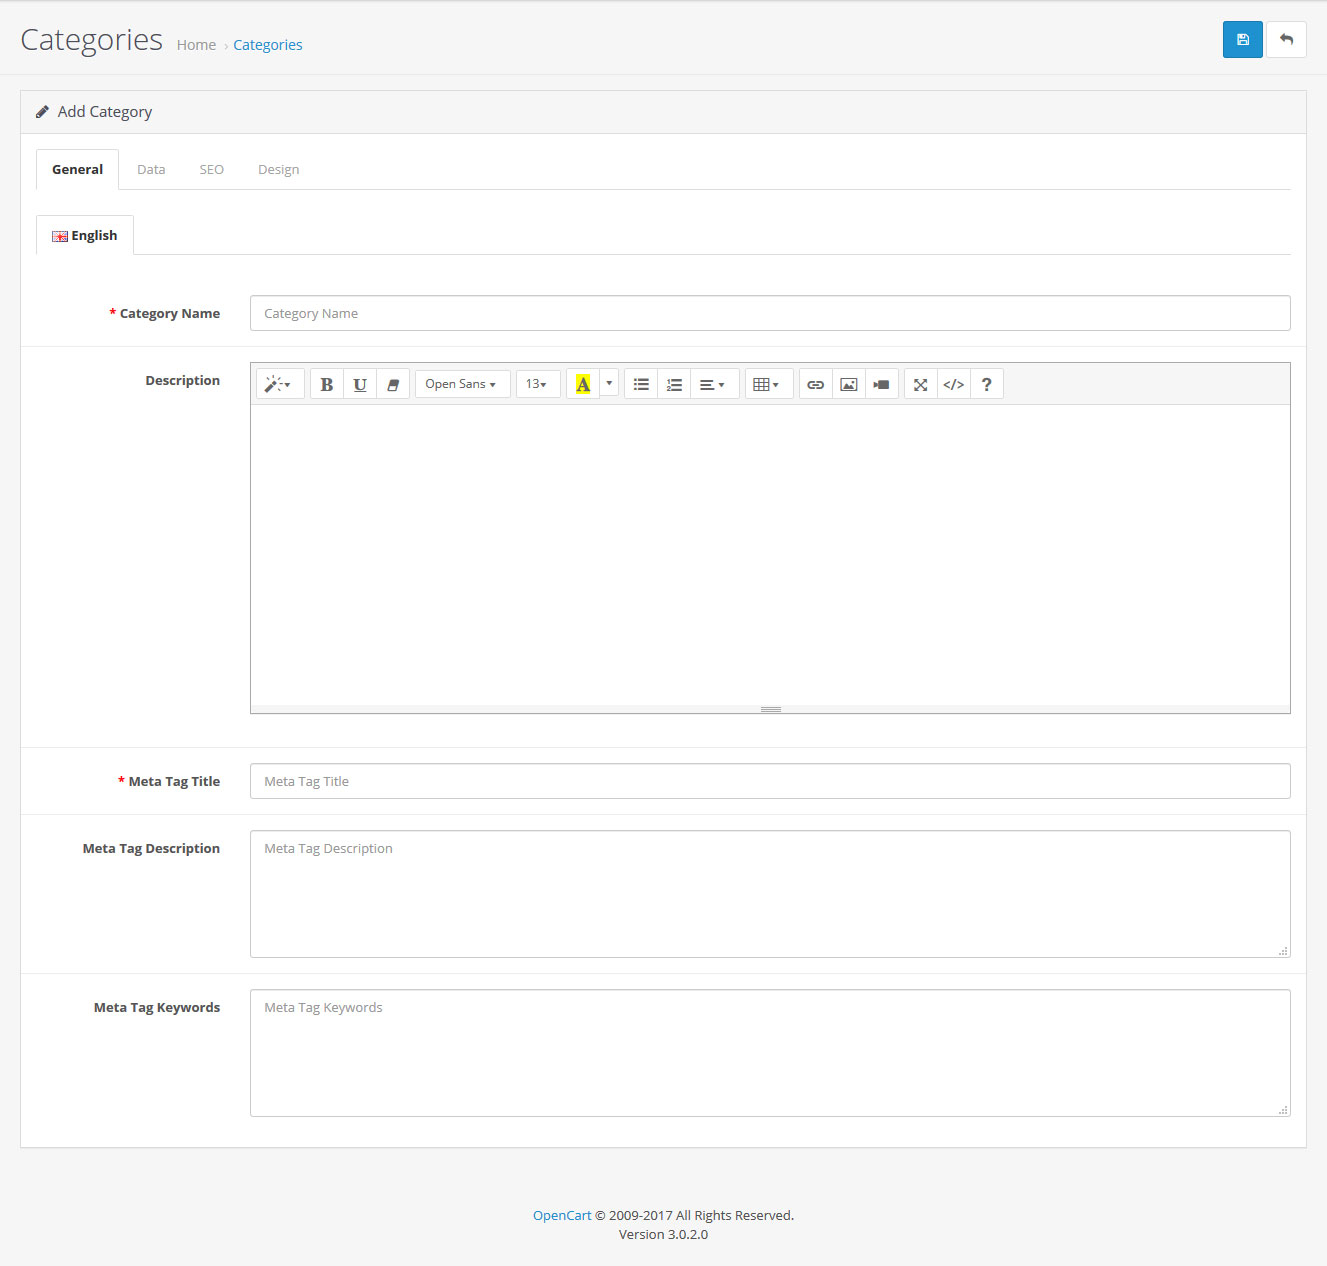Open the Open Sans font family dropdown
The image size is (1327, 1266).
[462, 384]
